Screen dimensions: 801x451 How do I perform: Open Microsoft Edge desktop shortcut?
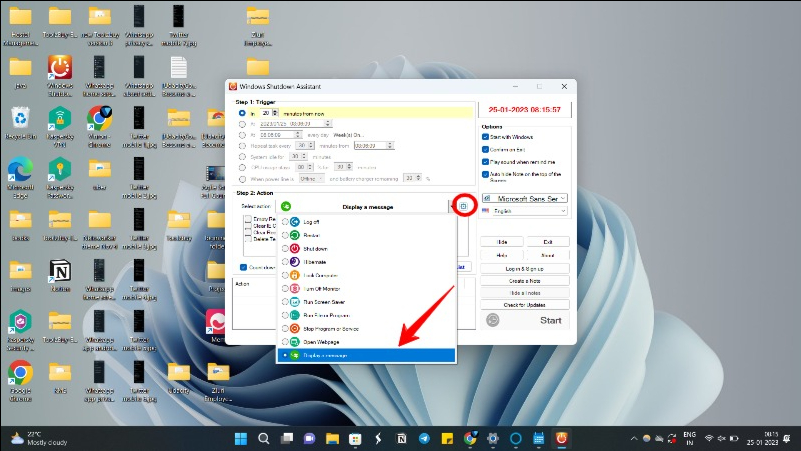point(20,178)
